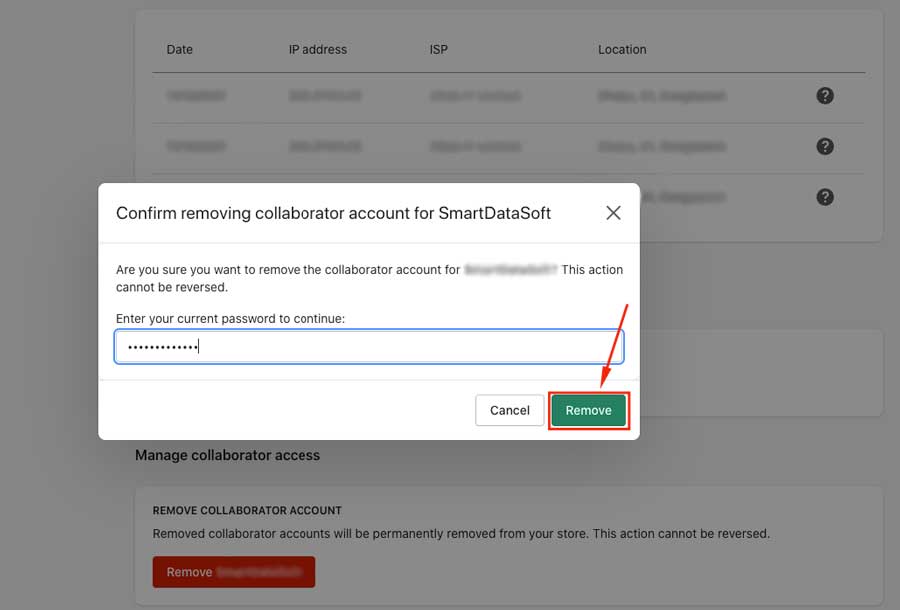
Task: Click the dialog title mentioning SmartDataSoft
Action: [333, 213]
